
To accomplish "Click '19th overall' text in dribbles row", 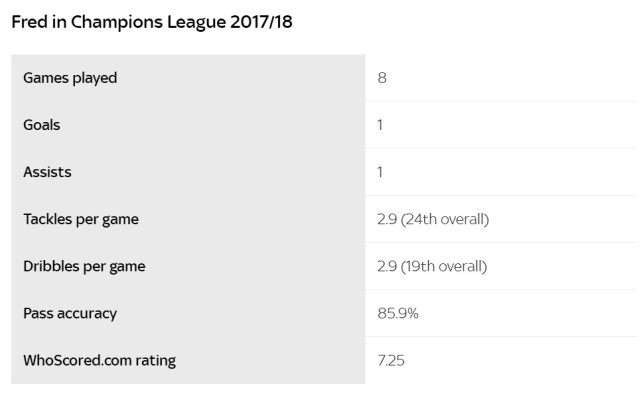I will (x=444, y=266).
